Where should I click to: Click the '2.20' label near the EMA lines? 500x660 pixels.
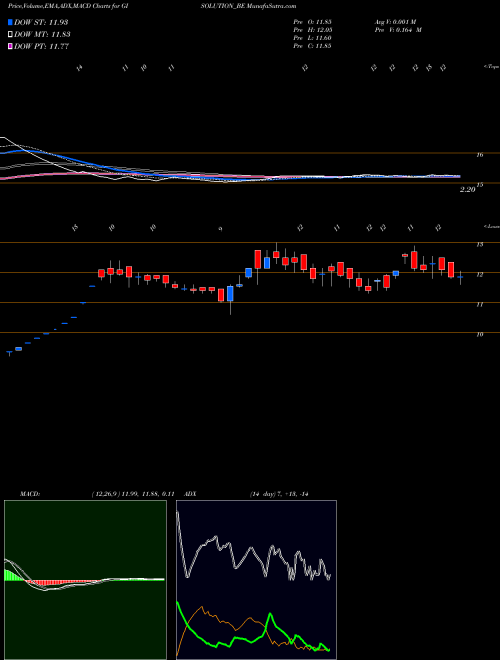[468, 190]
